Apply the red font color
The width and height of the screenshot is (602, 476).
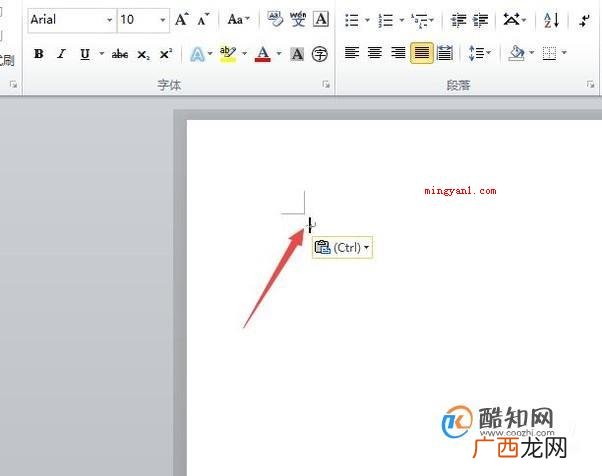(x=263, y=54)
